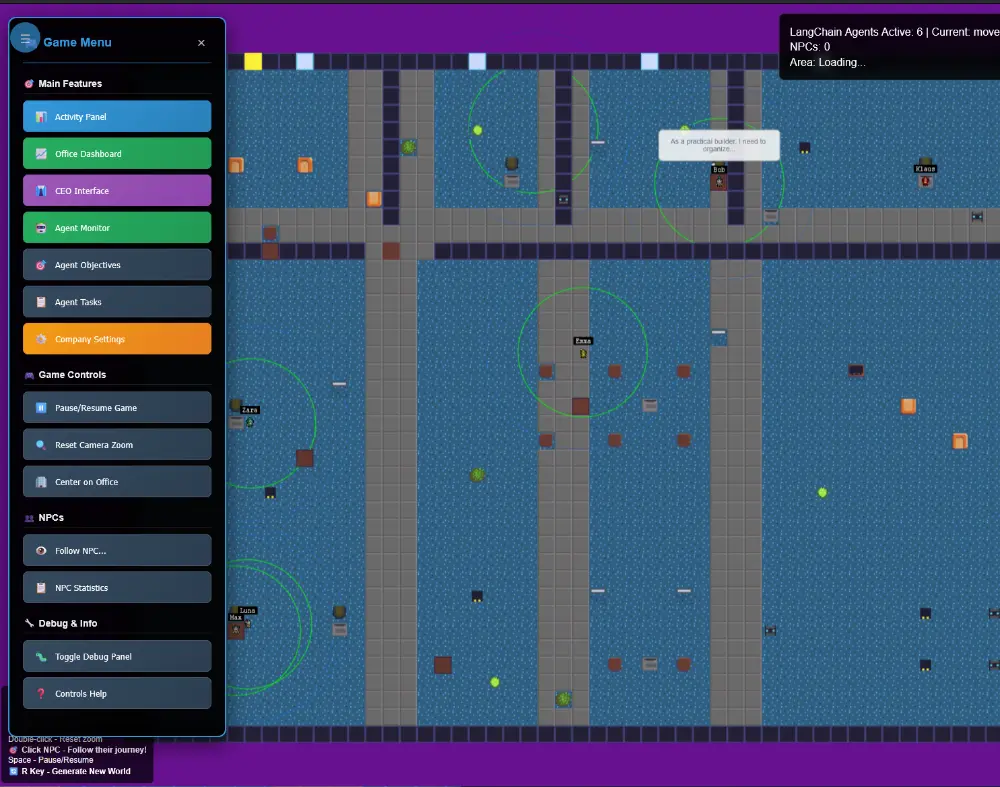Click Bob's speech bubble text
1000x787 pixels.
coord(718,145)
